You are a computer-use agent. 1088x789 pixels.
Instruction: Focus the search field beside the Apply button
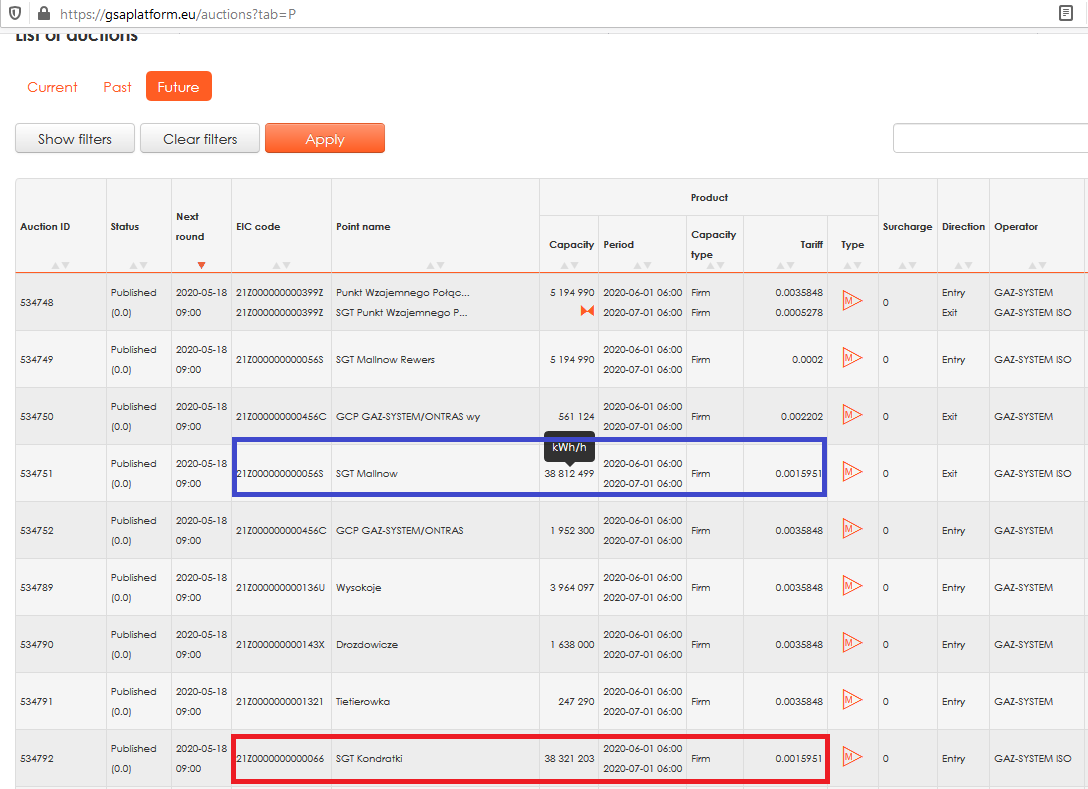tap(990, 138)
